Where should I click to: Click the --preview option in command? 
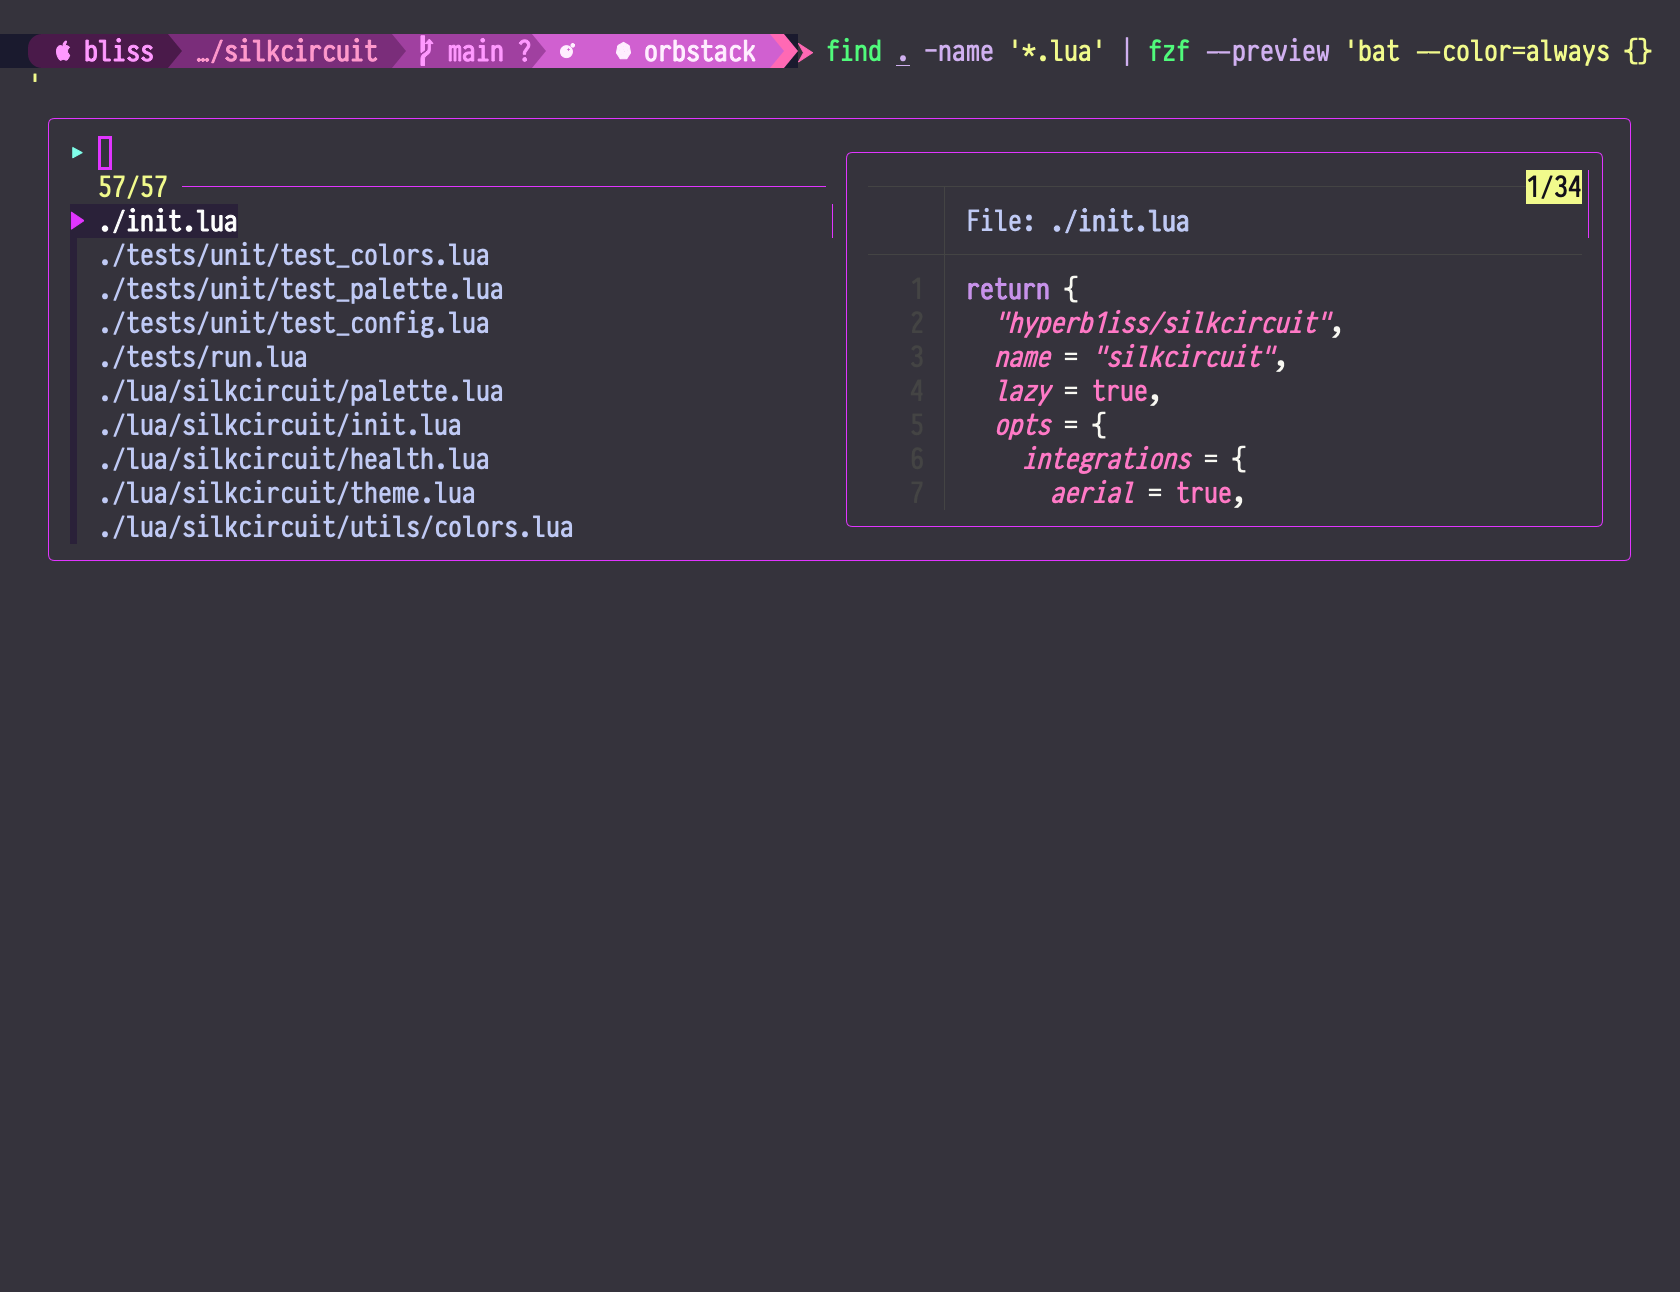pos(1268,51)
